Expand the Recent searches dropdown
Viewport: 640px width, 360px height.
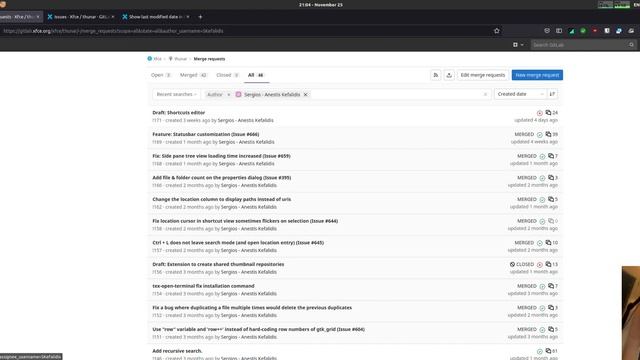click(x=176, y=94)
